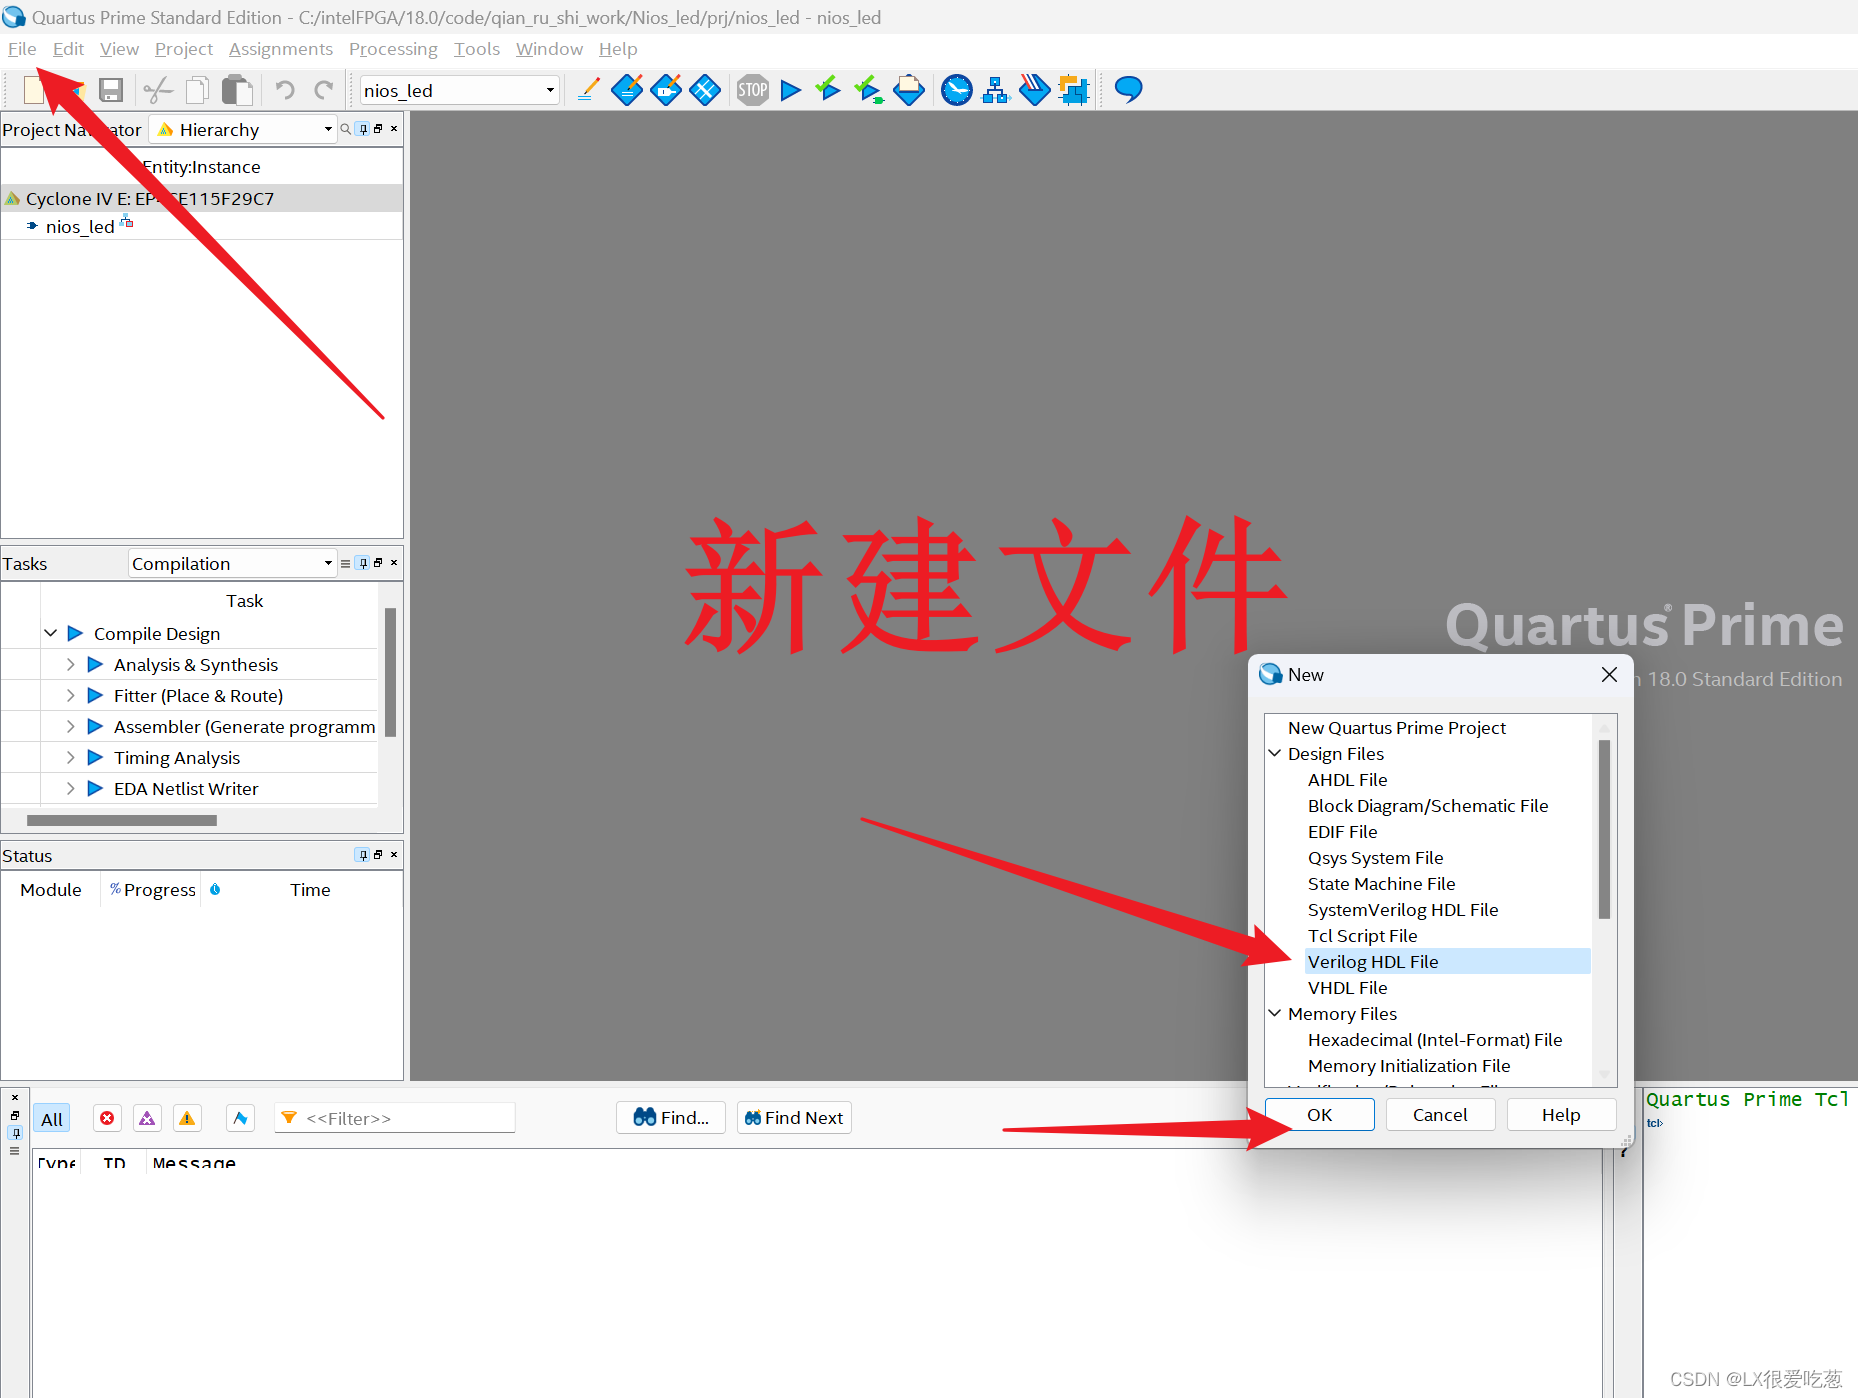Viewport: 1858px width, 1398px height.
Task: Select Verilog HDL File in list
Action: [1447, 962]
